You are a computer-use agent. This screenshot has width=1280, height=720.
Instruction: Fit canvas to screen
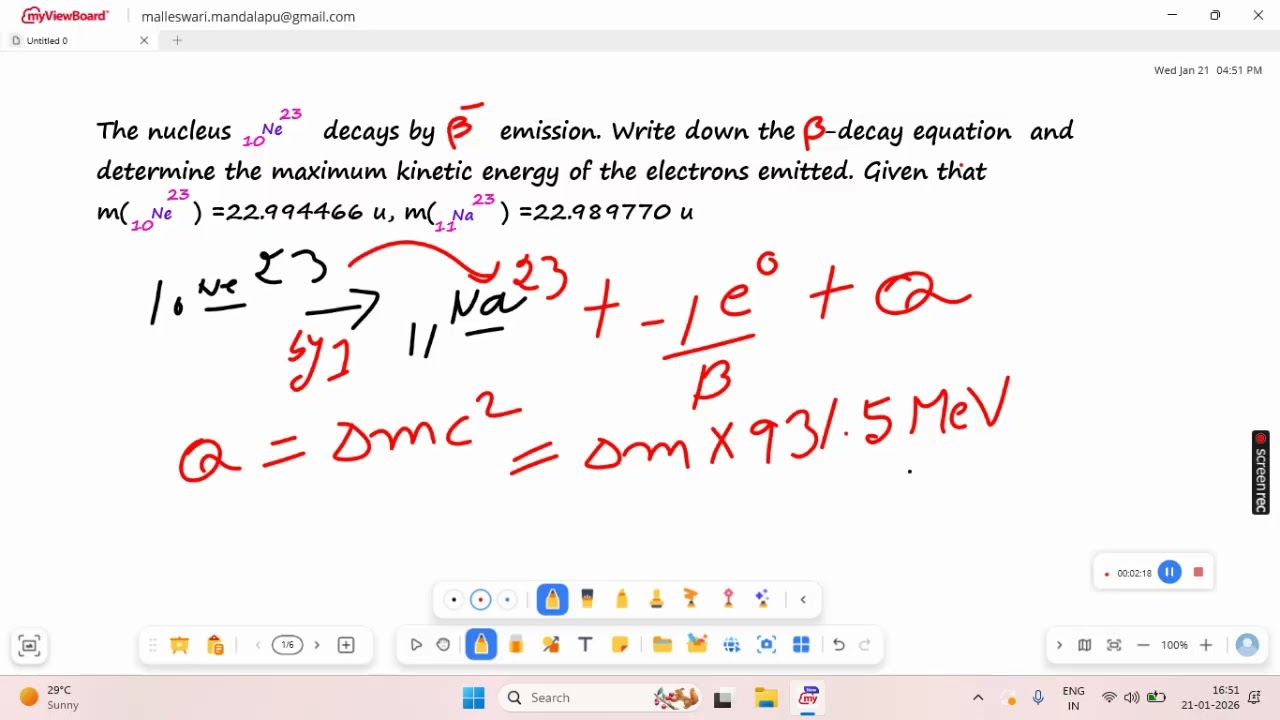click(1114, 645)
